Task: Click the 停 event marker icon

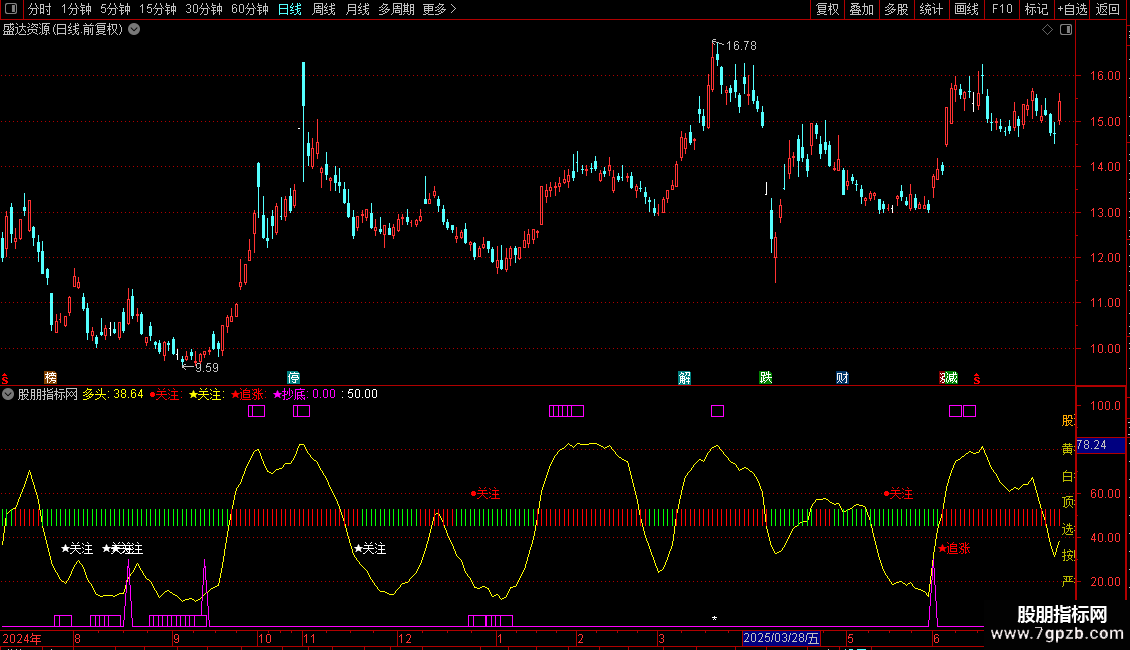Action: pos(293,378)
